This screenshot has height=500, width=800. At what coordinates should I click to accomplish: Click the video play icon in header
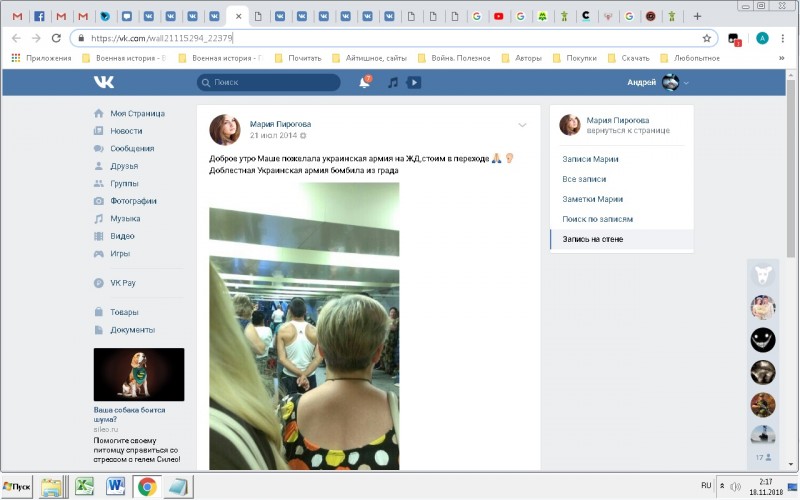(414, 82)
